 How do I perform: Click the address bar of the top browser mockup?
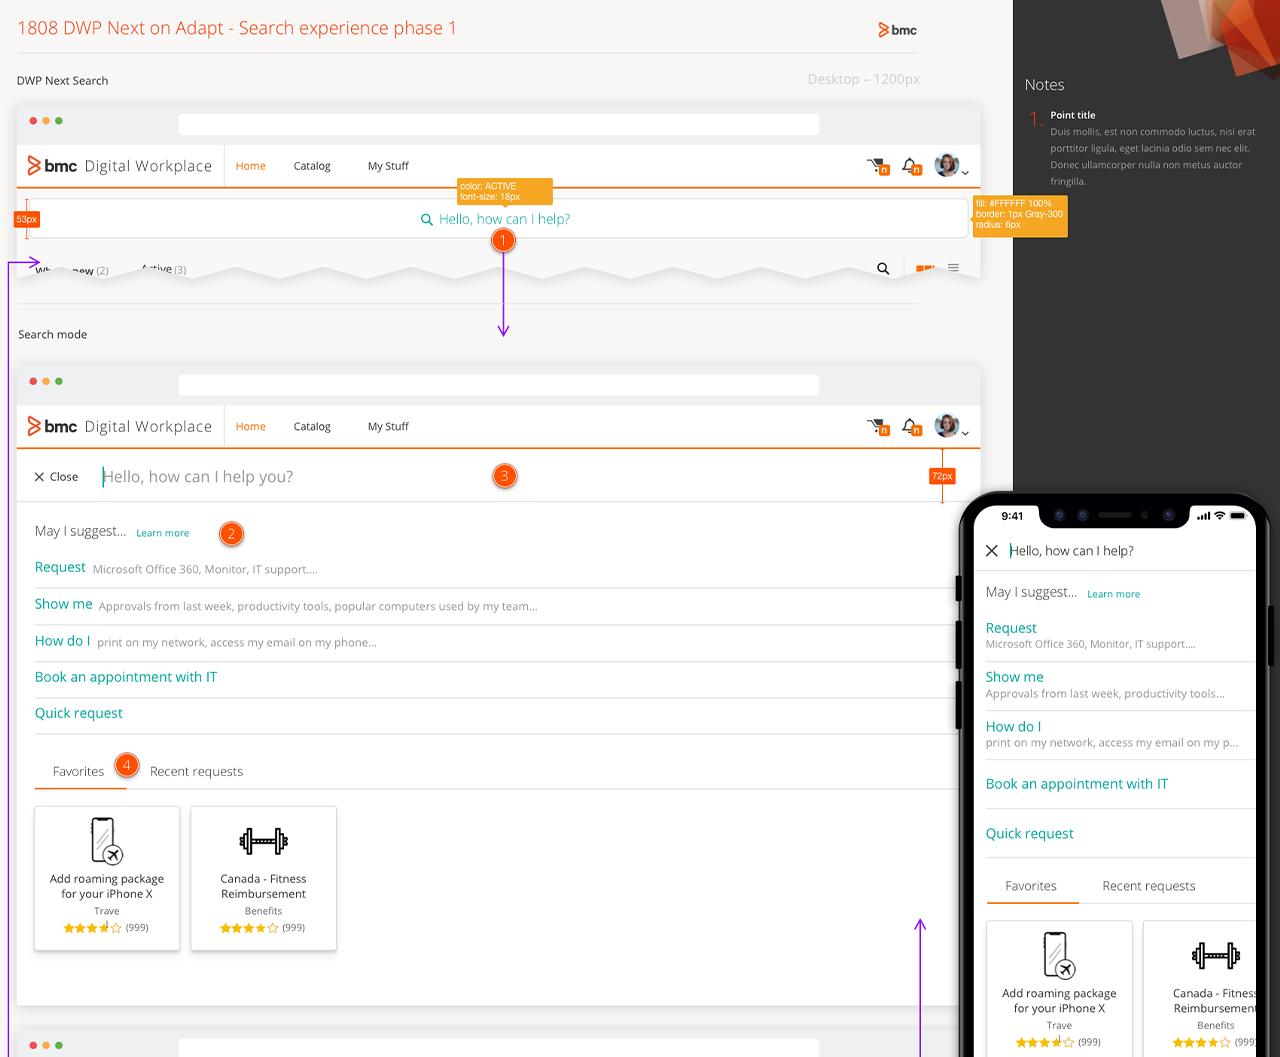(498, 124)
